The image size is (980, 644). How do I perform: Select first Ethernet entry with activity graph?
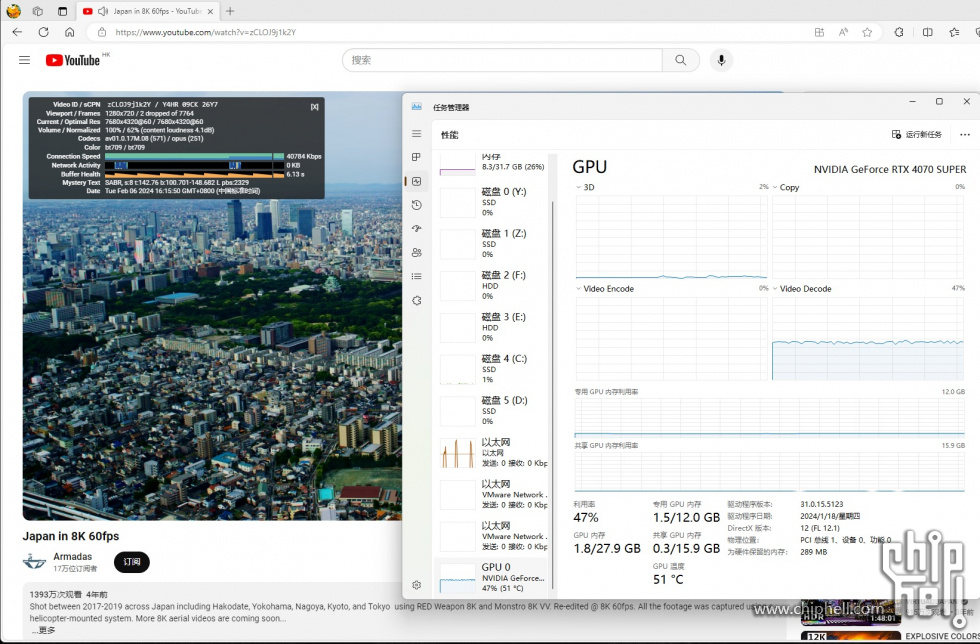492,453
